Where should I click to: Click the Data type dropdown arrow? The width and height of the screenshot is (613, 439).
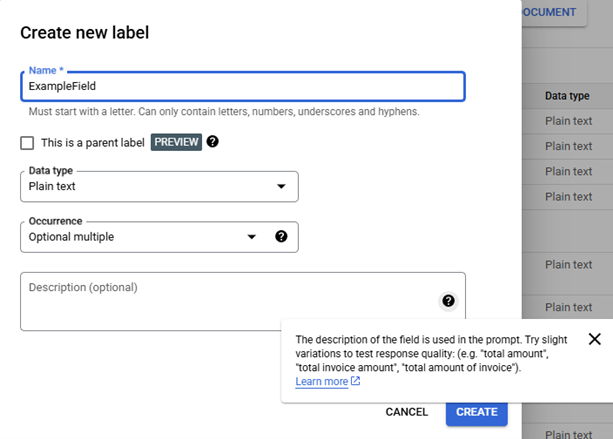pyautogui.click(x=281, y=187)
